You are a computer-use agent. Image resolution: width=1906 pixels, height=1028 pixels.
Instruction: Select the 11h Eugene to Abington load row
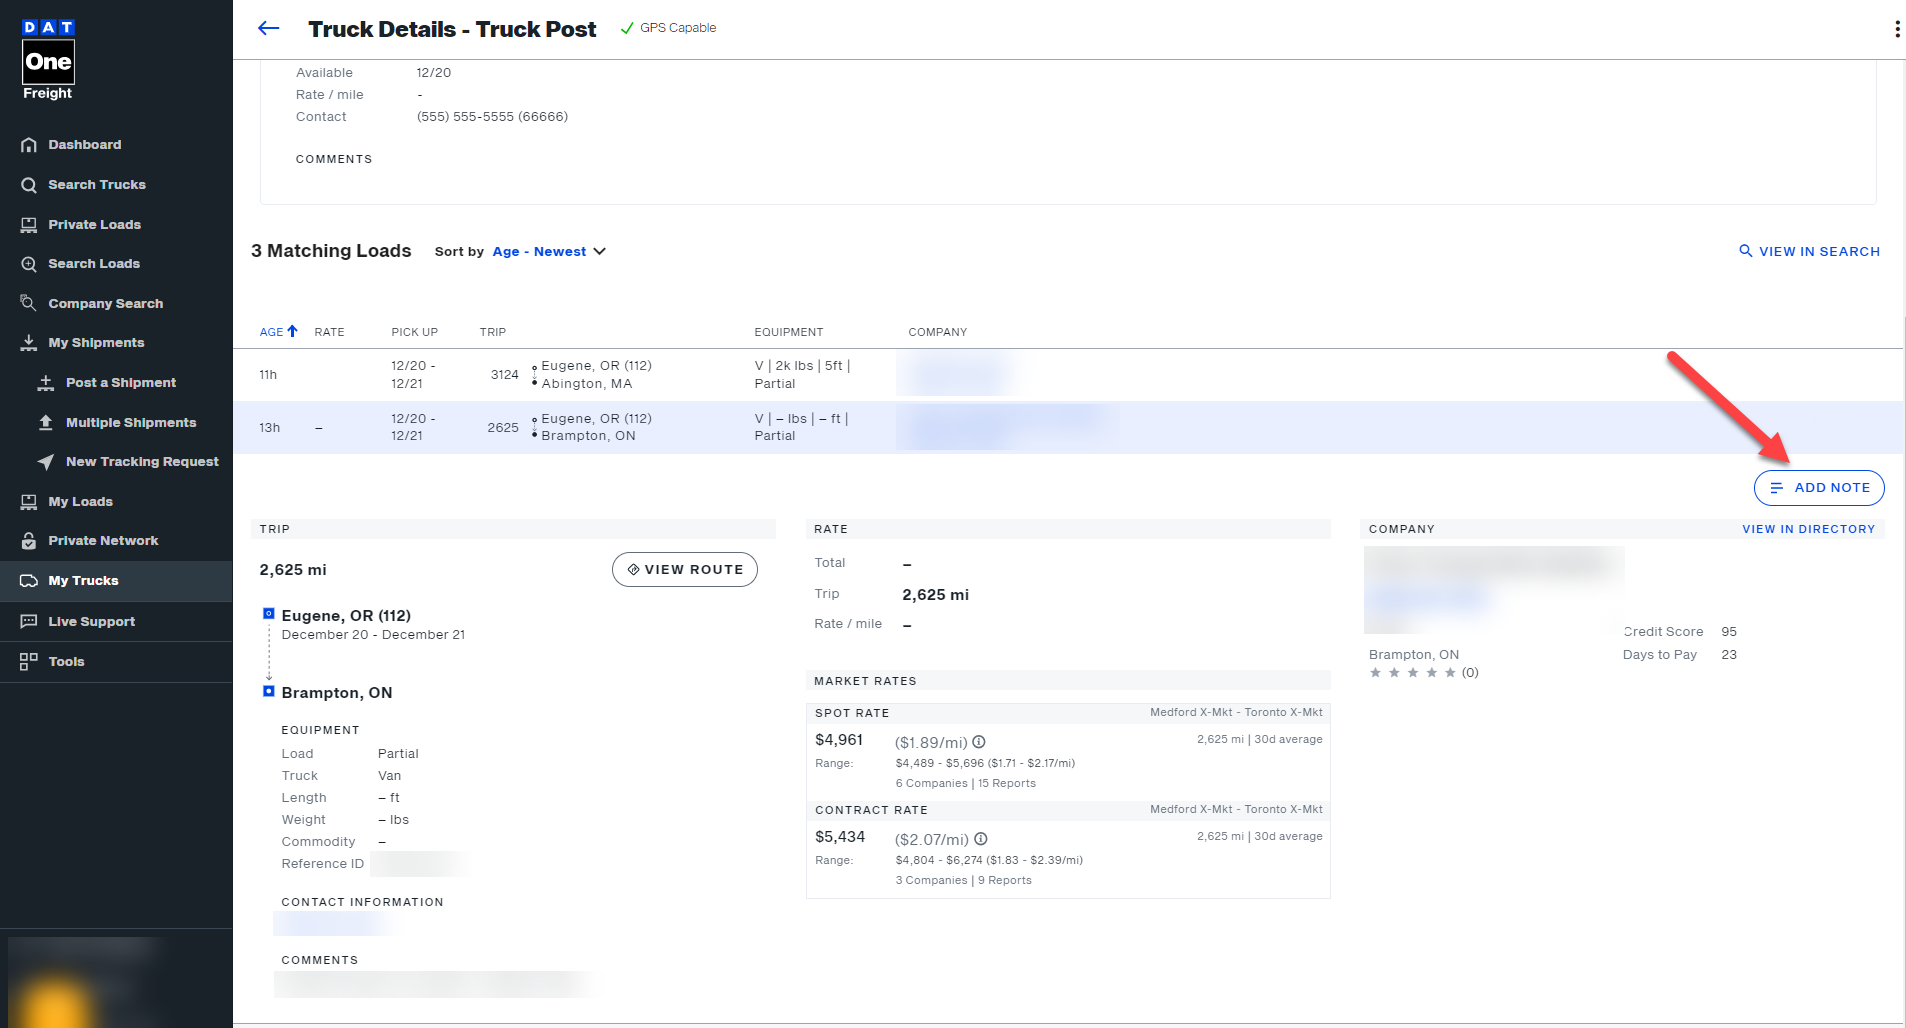tap(1068, 375)
